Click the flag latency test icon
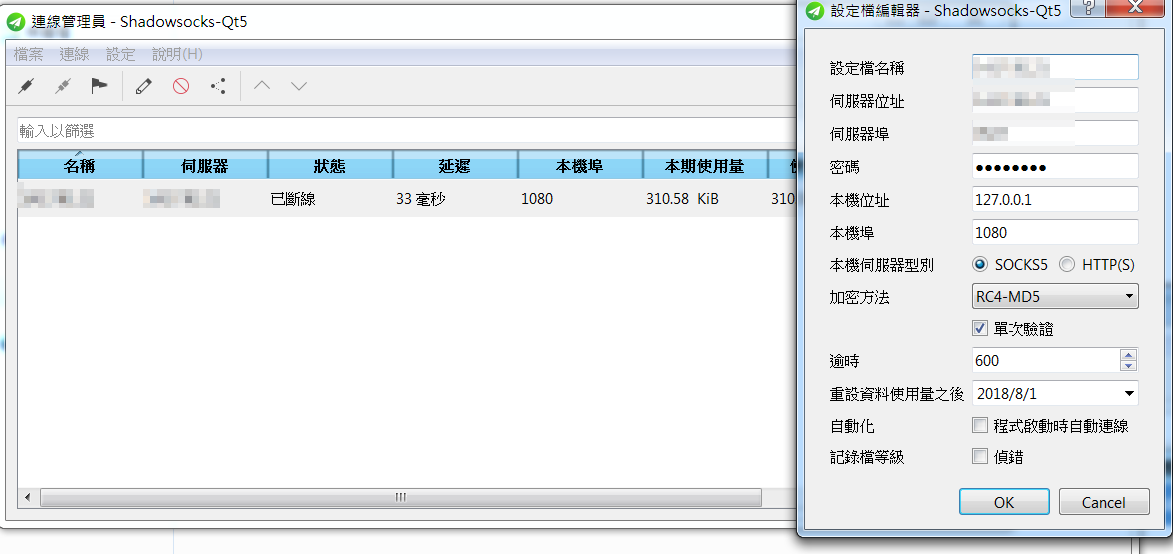Viewport: 1173px width, 554px height. 99,86
